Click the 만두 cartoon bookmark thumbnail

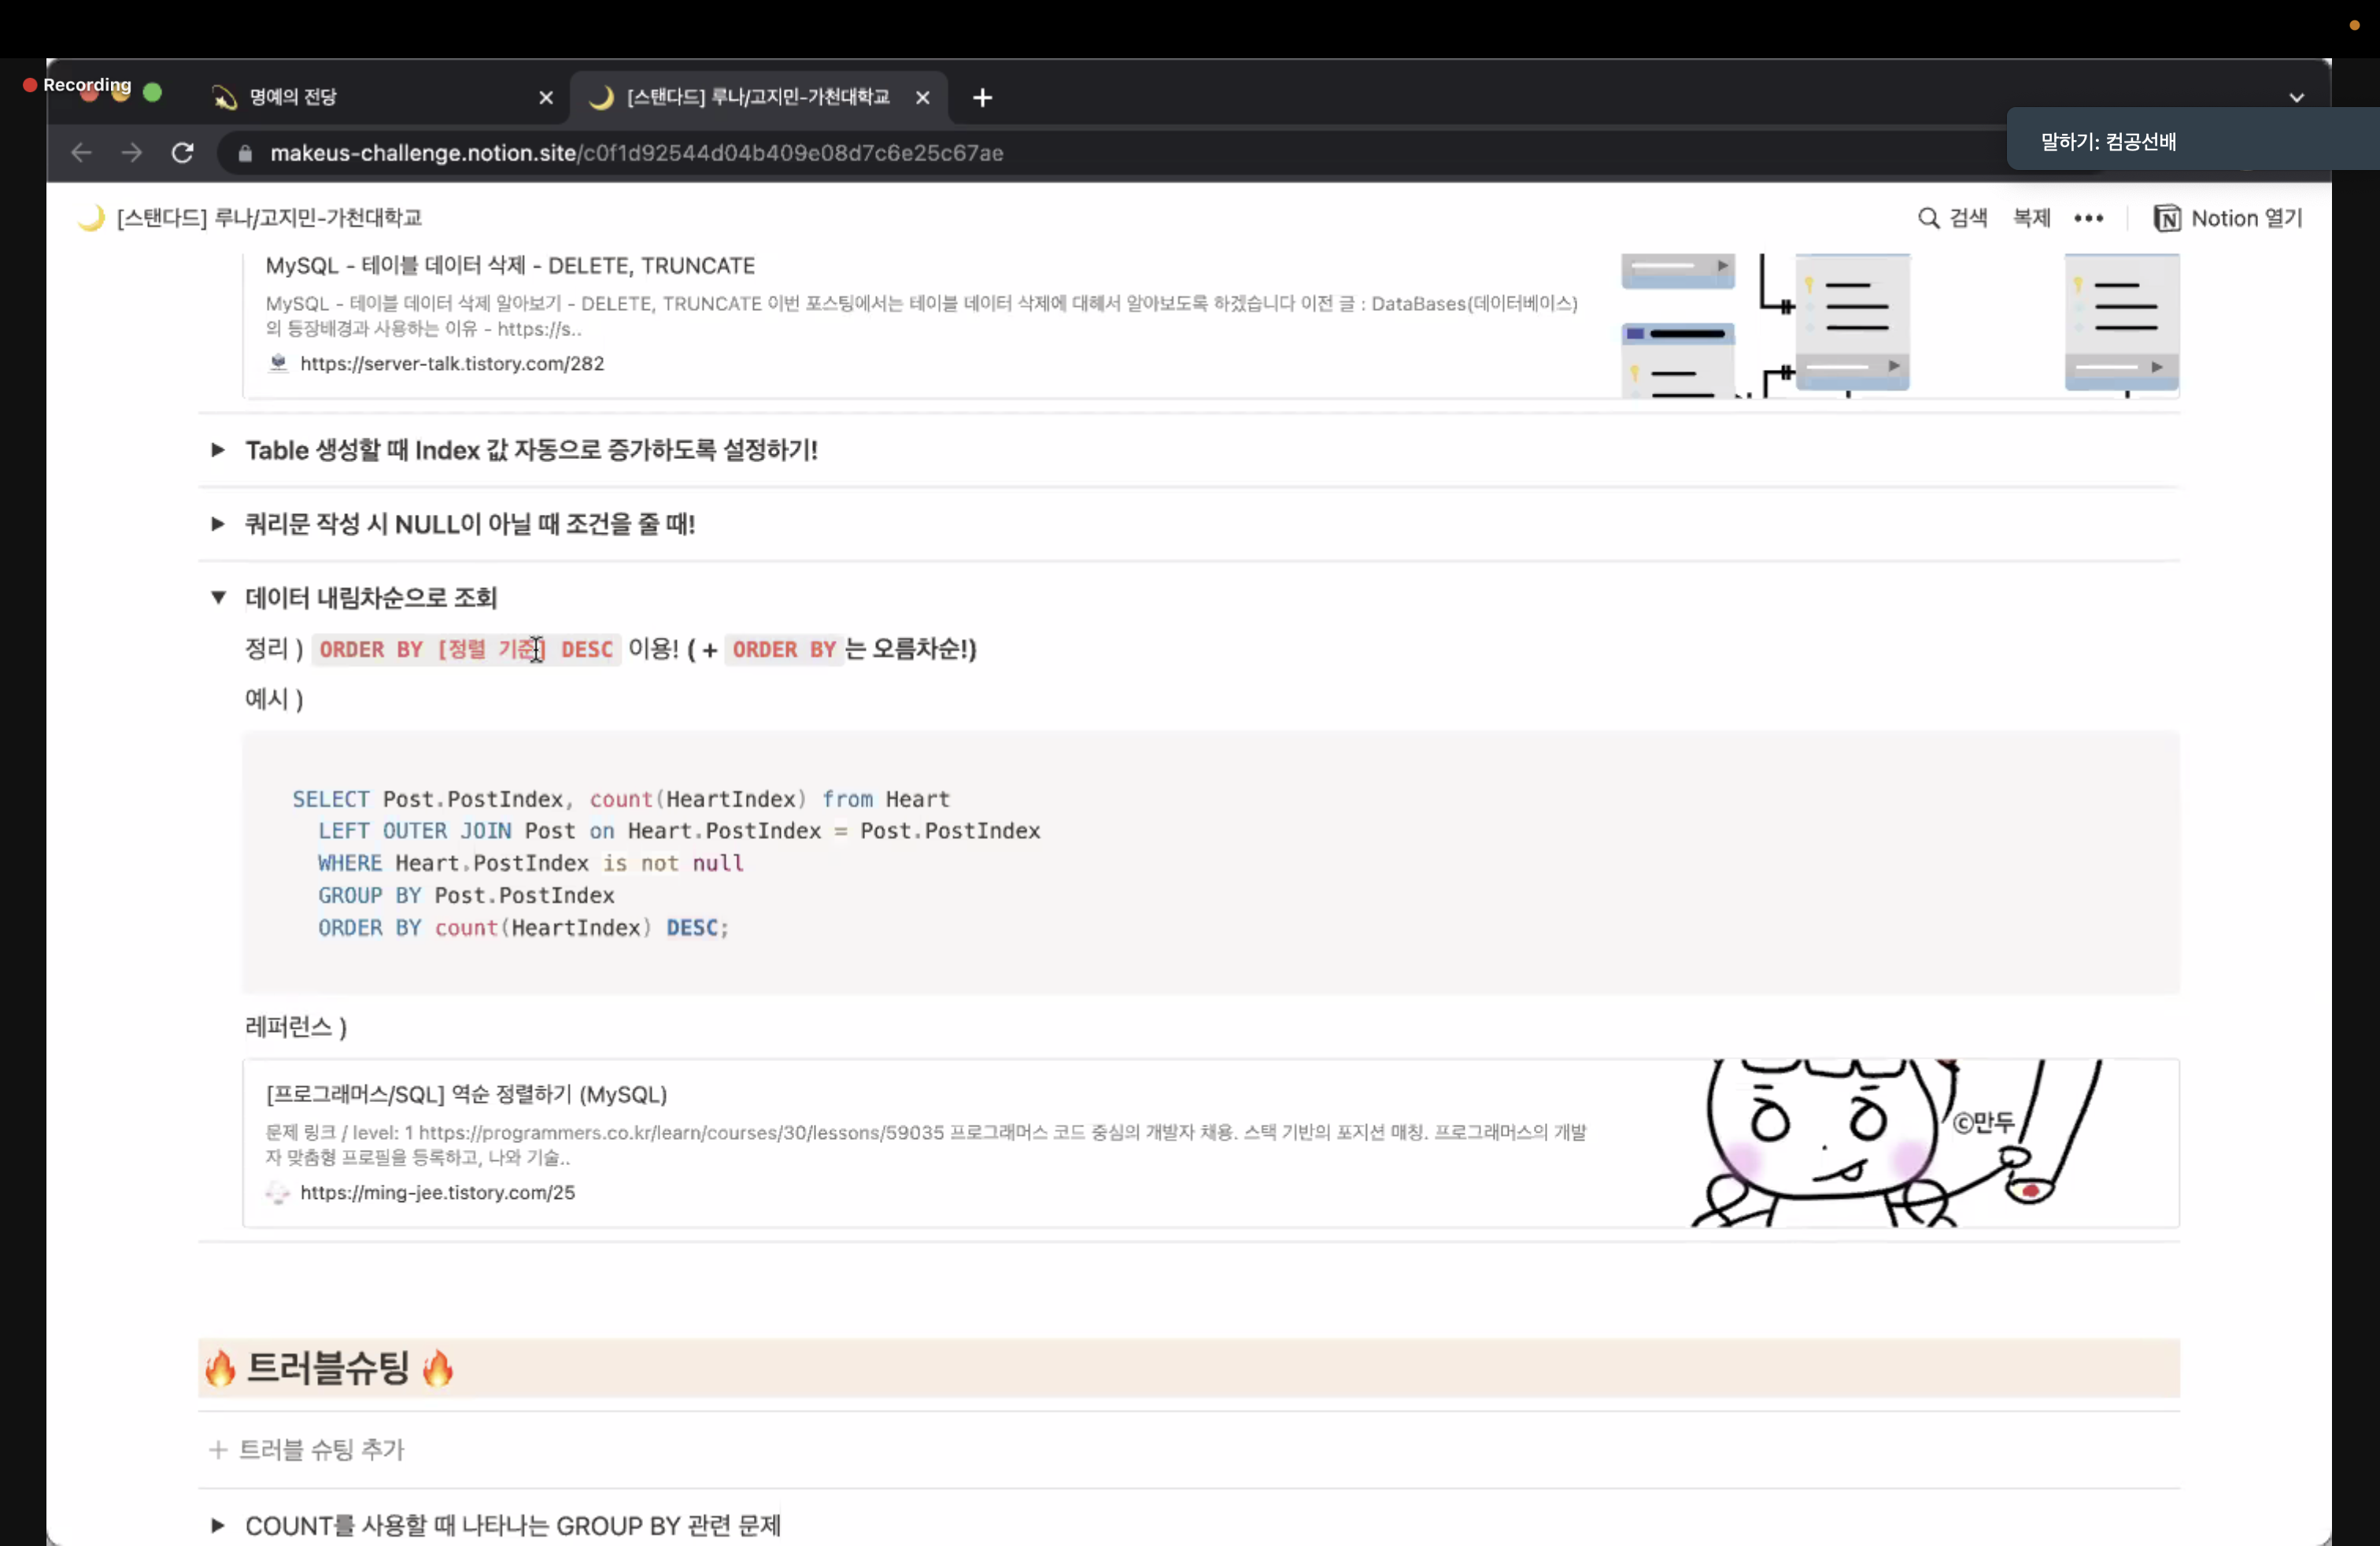(x=1897, y=1144)
